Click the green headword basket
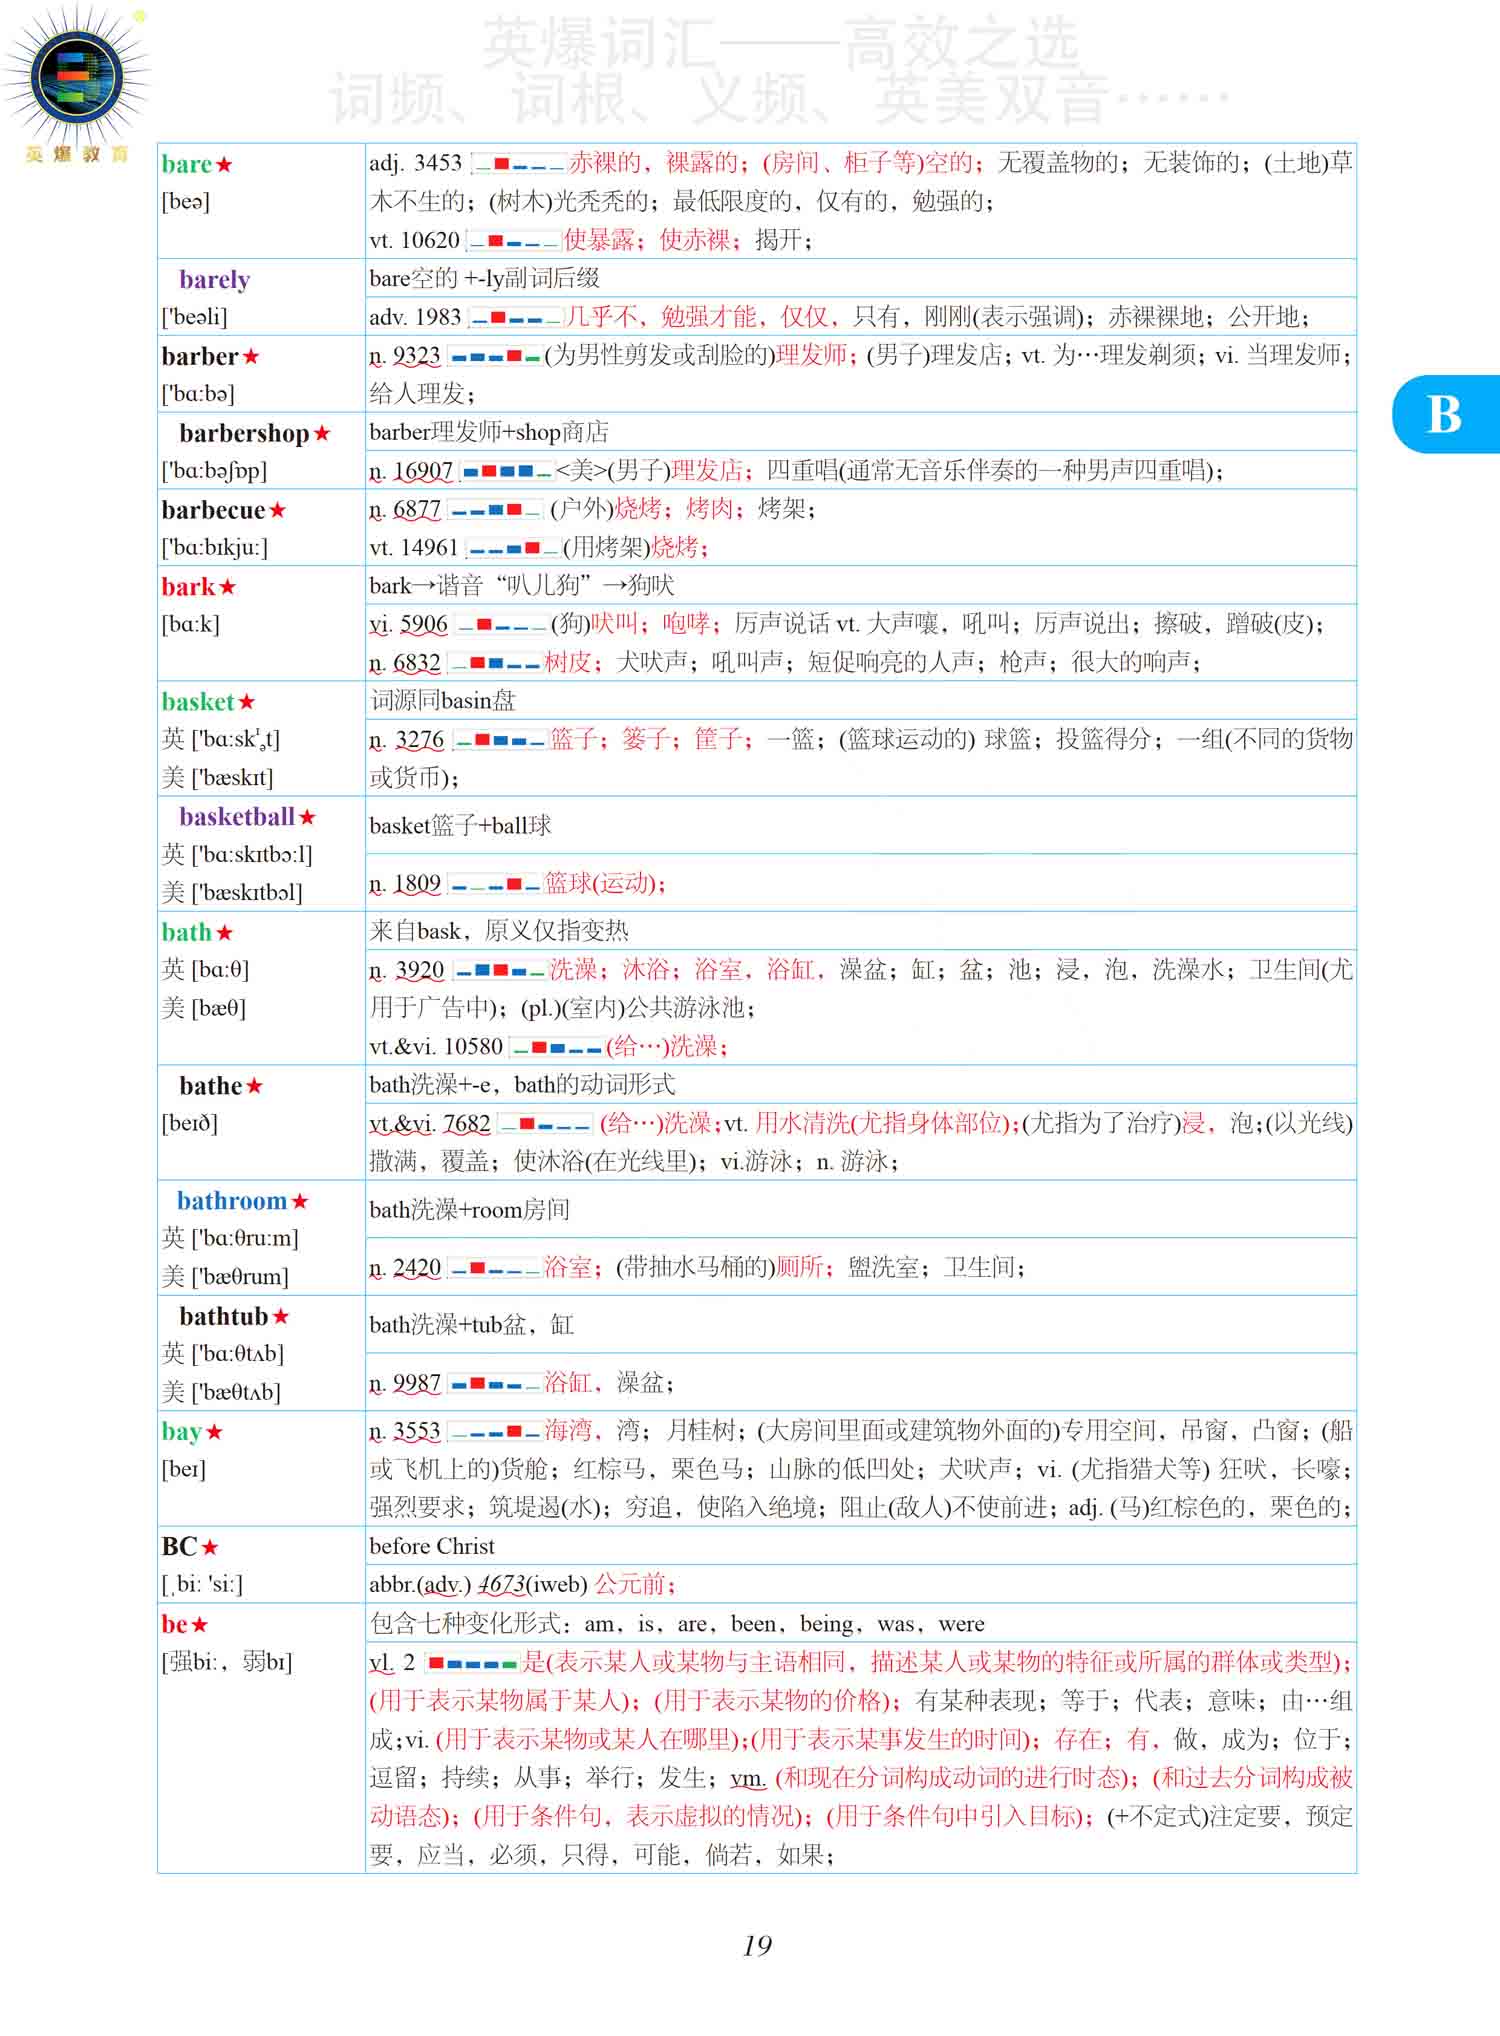The height and width of the screenshot is (2036, 1500). 197,702
